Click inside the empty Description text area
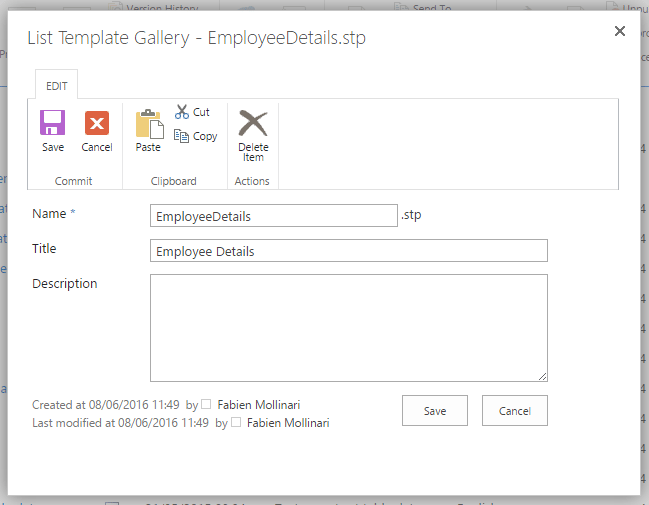Screen dimensions: 649x505 point(349,327)
